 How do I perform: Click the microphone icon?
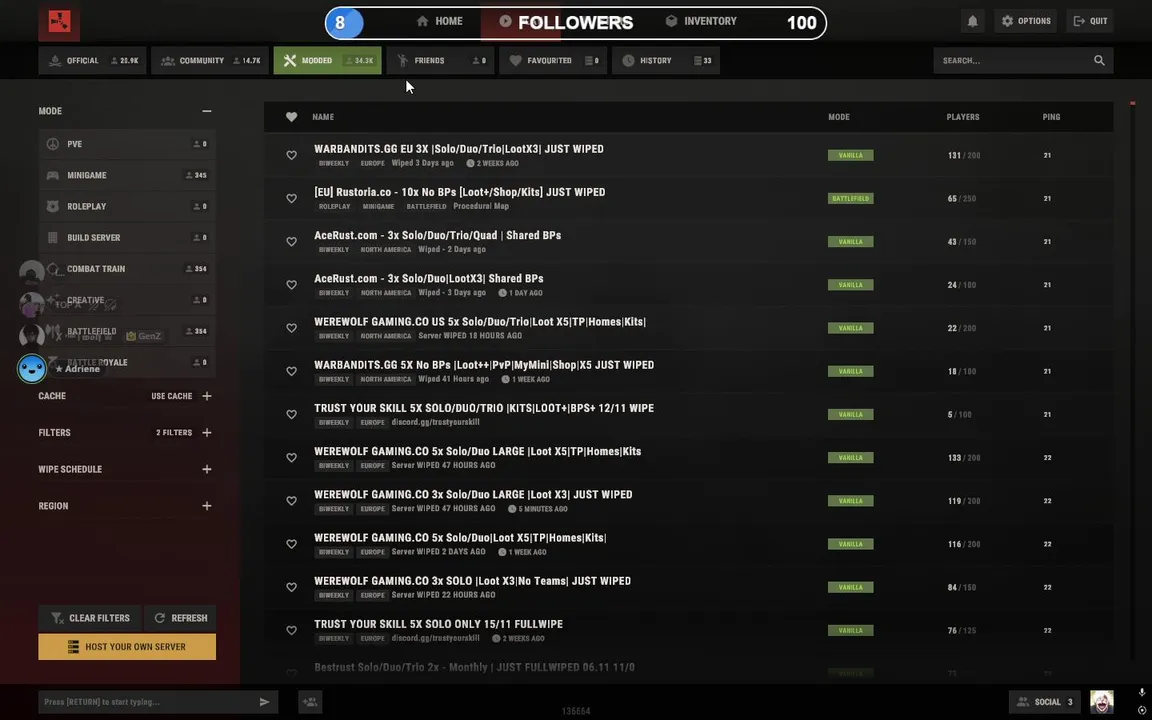pyautogui.click(x=1142, y=693)
